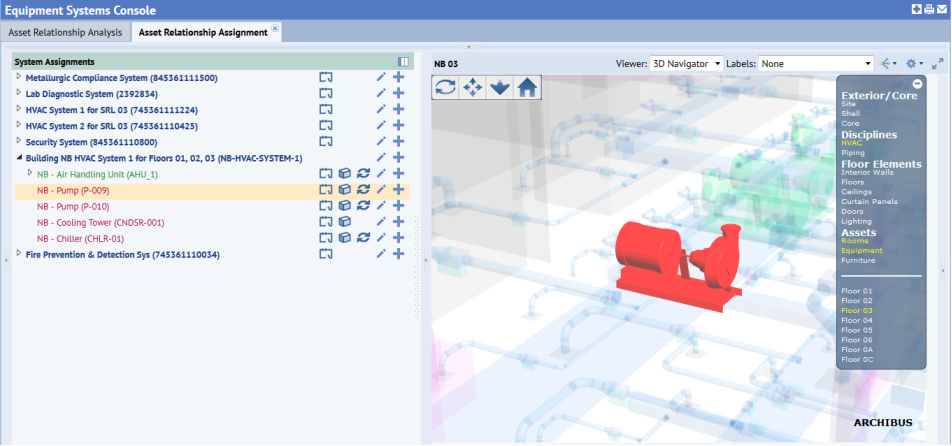This screenshot has height=446, width=952.
Task: Click the orbit/rotate tool in 3D viewer
Action: click(446, 87)
